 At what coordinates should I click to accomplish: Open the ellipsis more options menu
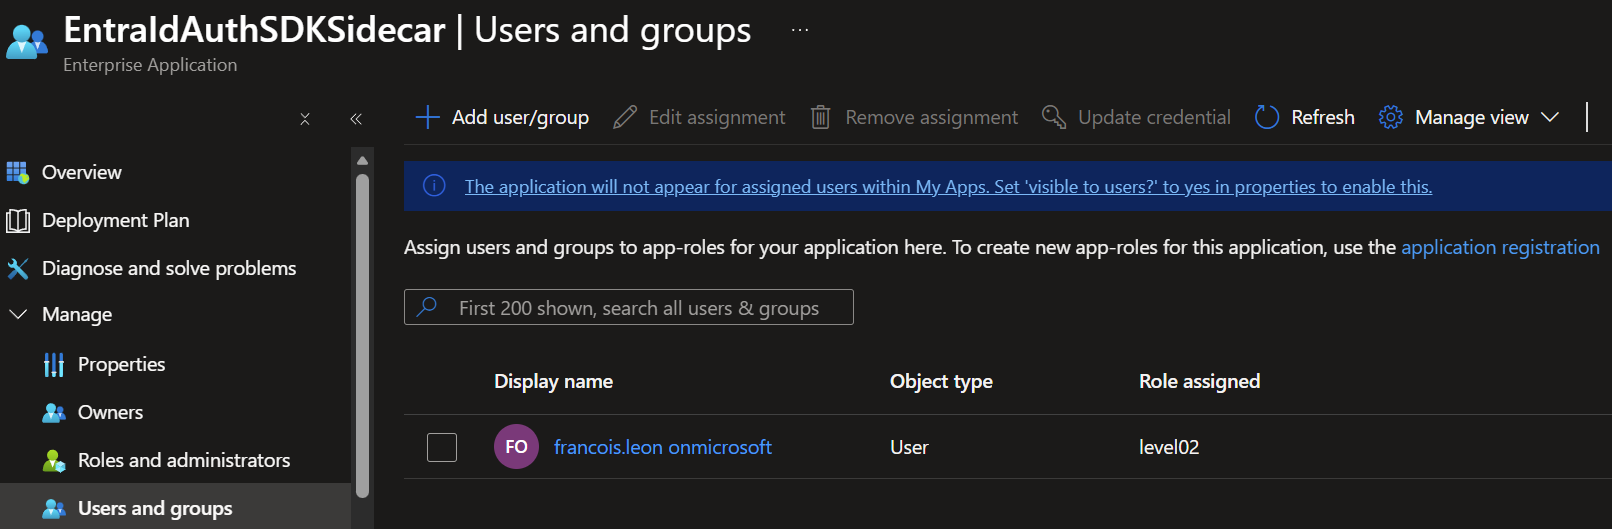[800, 30]
